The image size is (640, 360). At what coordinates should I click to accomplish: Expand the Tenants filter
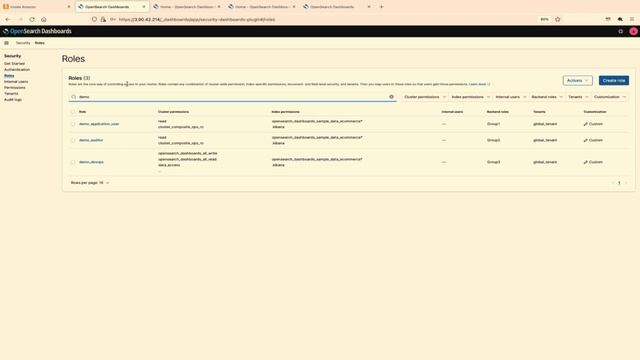click(578, 97)
